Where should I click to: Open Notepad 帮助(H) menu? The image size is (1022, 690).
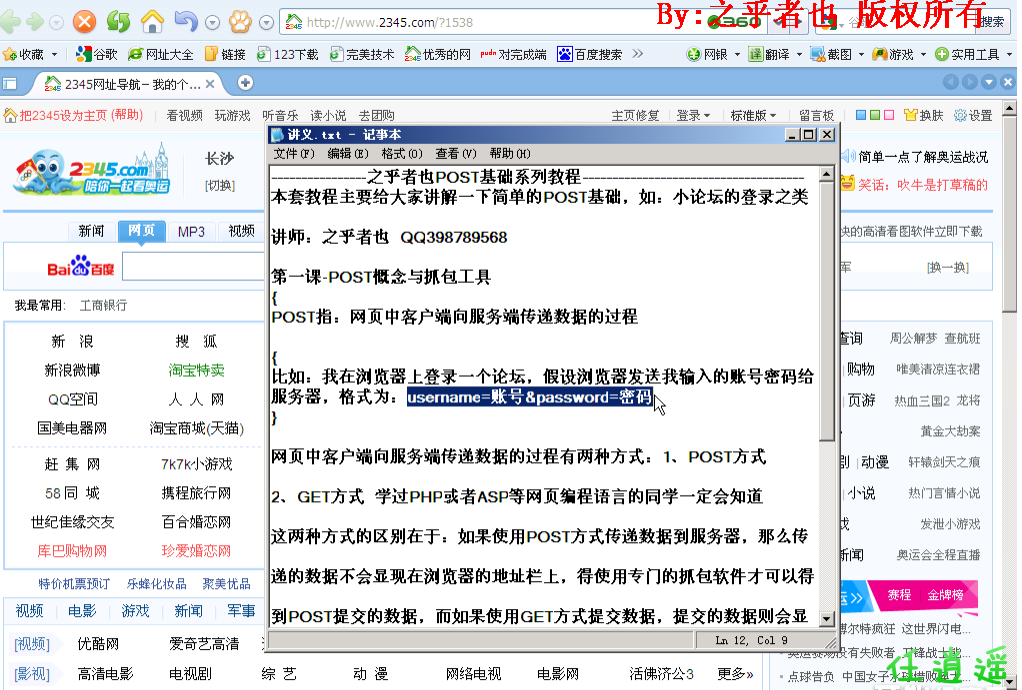(510, 154)
